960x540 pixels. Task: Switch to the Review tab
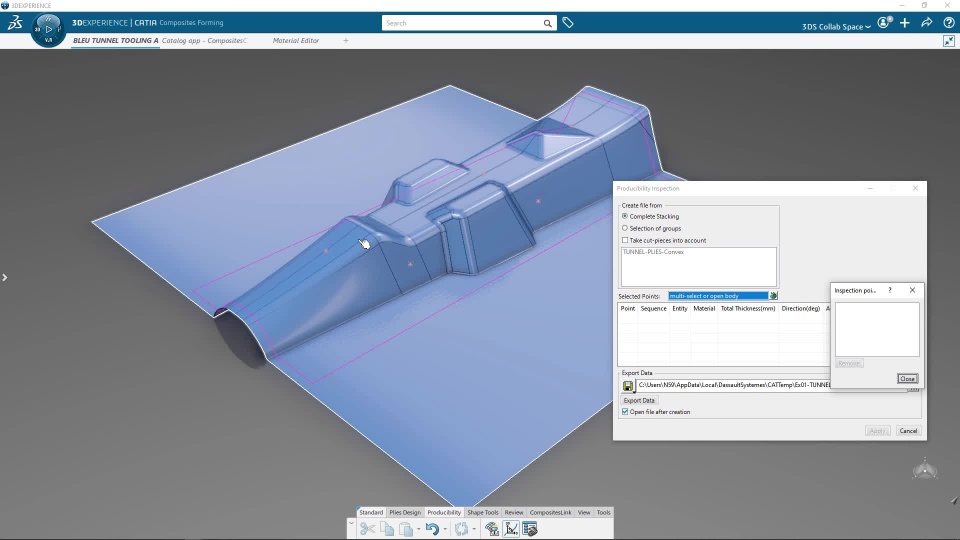[514, 512]
